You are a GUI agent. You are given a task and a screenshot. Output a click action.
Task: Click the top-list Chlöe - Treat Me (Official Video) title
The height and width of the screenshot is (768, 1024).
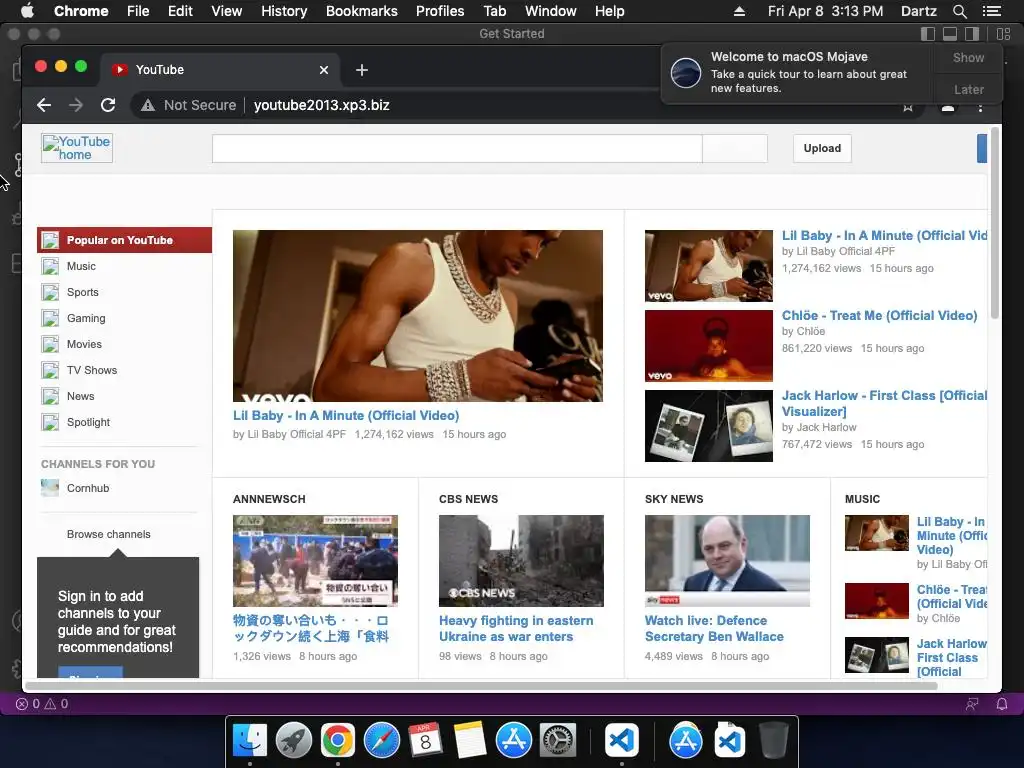pos(879,315)
